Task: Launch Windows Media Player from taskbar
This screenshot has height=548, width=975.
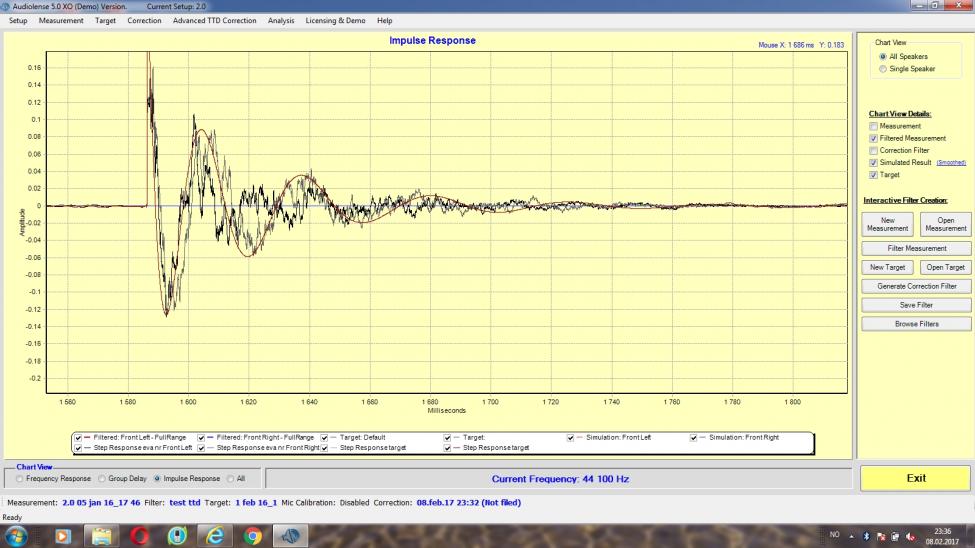Action: [x=63, y=535]
